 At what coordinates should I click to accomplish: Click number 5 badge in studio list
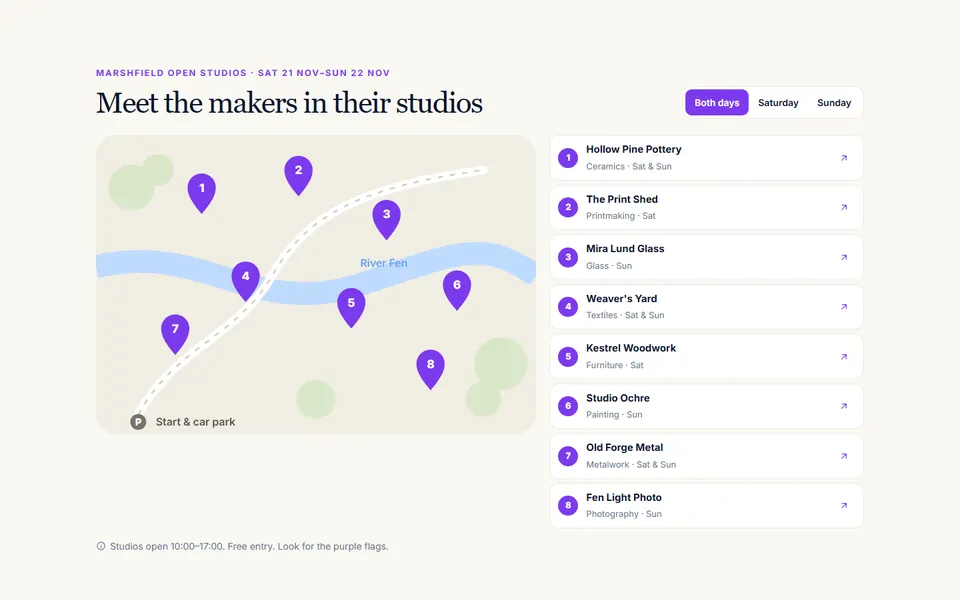(568, 356)
